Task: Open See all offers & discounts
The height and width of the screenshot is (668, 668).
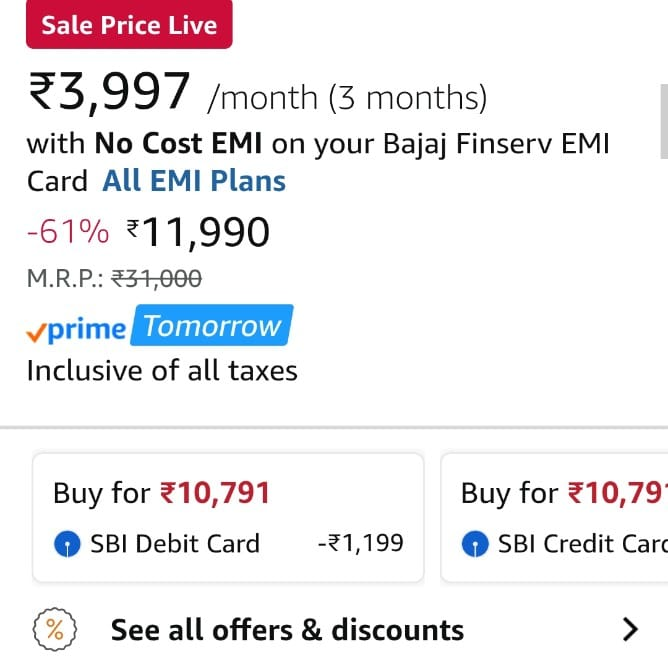Action: (x=287, y=630)
